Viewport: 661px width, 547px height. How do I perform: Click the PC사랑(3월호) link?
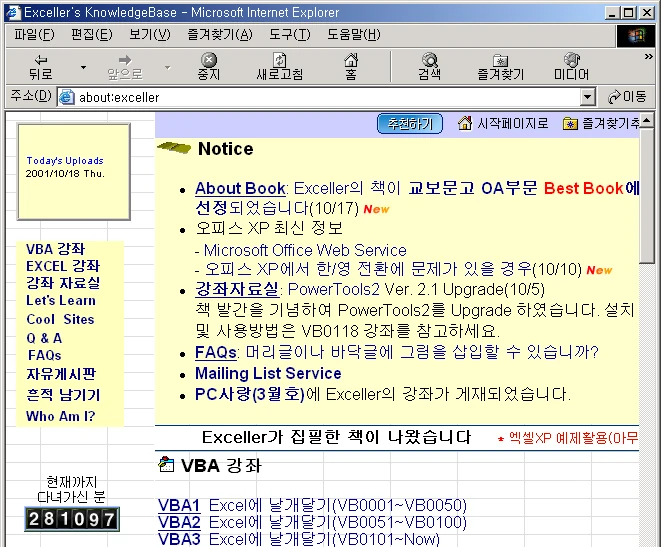click(x=250, y=394)
